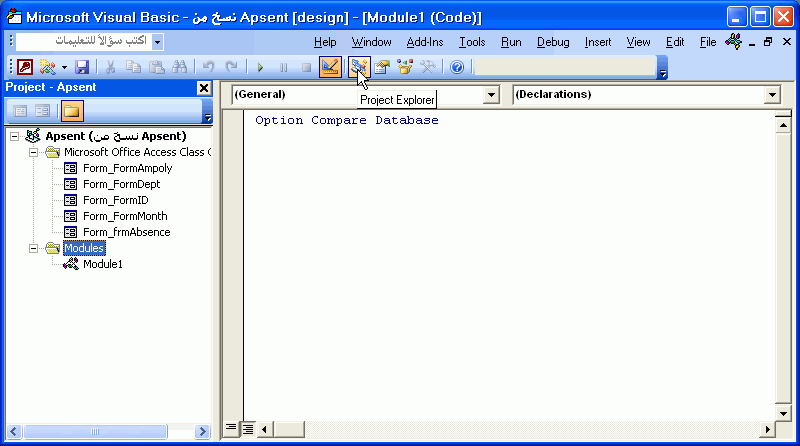Run the code with the Run button
Image resolution: width=800 pixels, height=446 pixels.
[260, 67]
